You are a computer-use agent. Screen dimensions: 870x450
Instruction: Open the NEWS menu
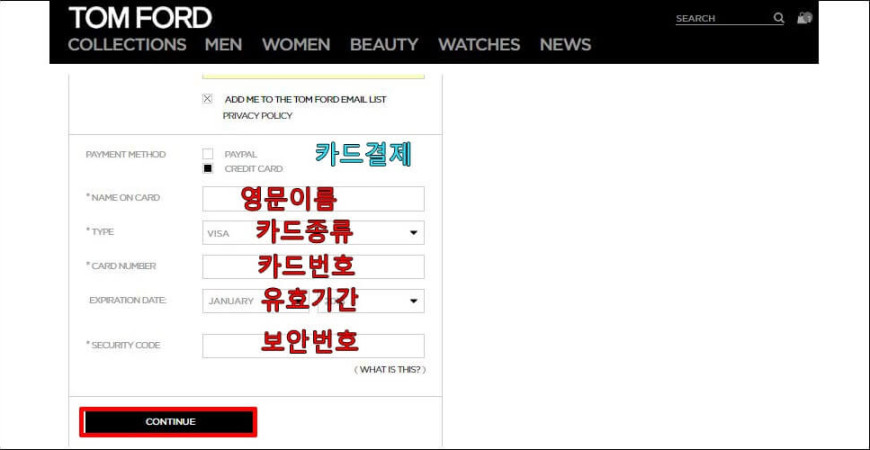pos(565,44)
